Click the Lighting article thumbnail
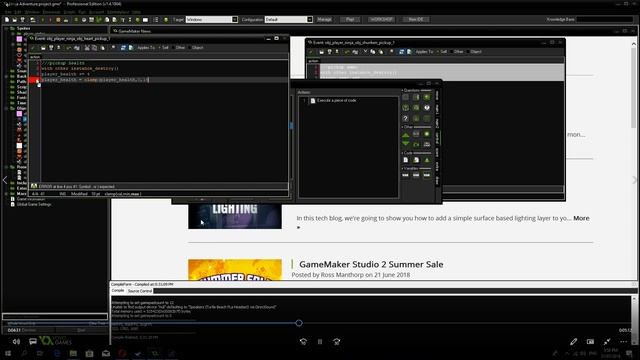The image size is (640, 360). pyautogui.click(x=235, y=216)
